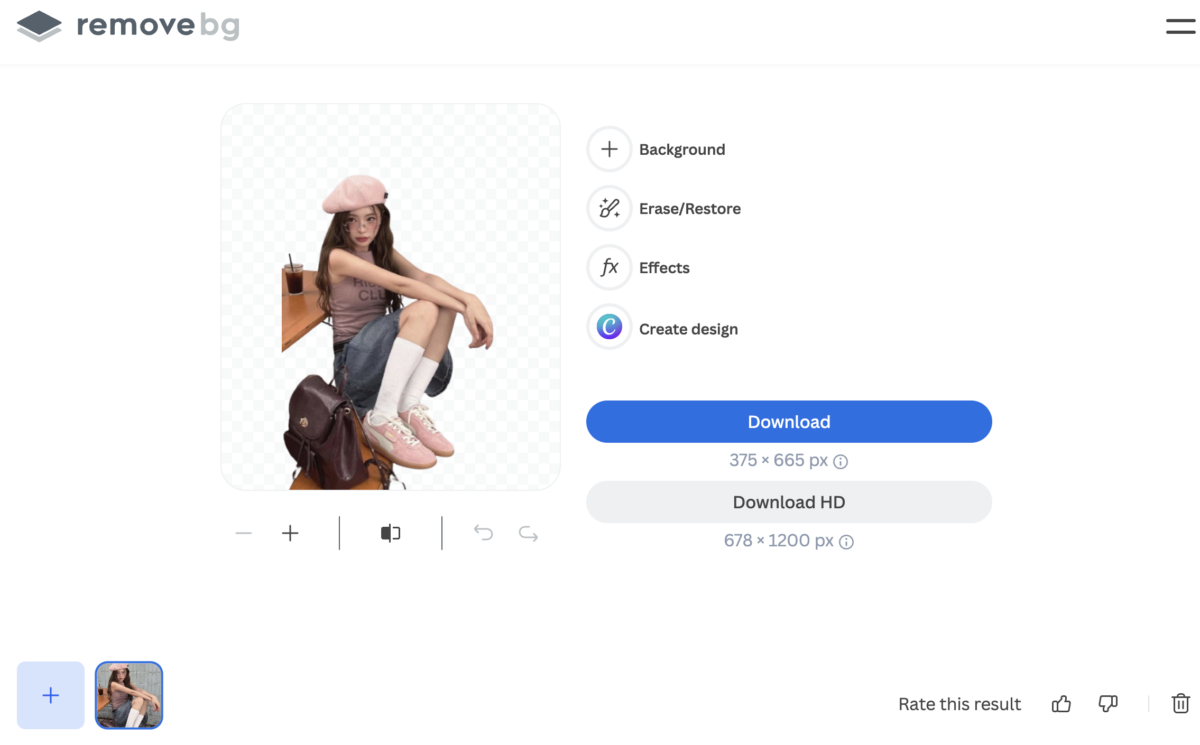Give a thumbs down rating

(x=1108, y=703)
